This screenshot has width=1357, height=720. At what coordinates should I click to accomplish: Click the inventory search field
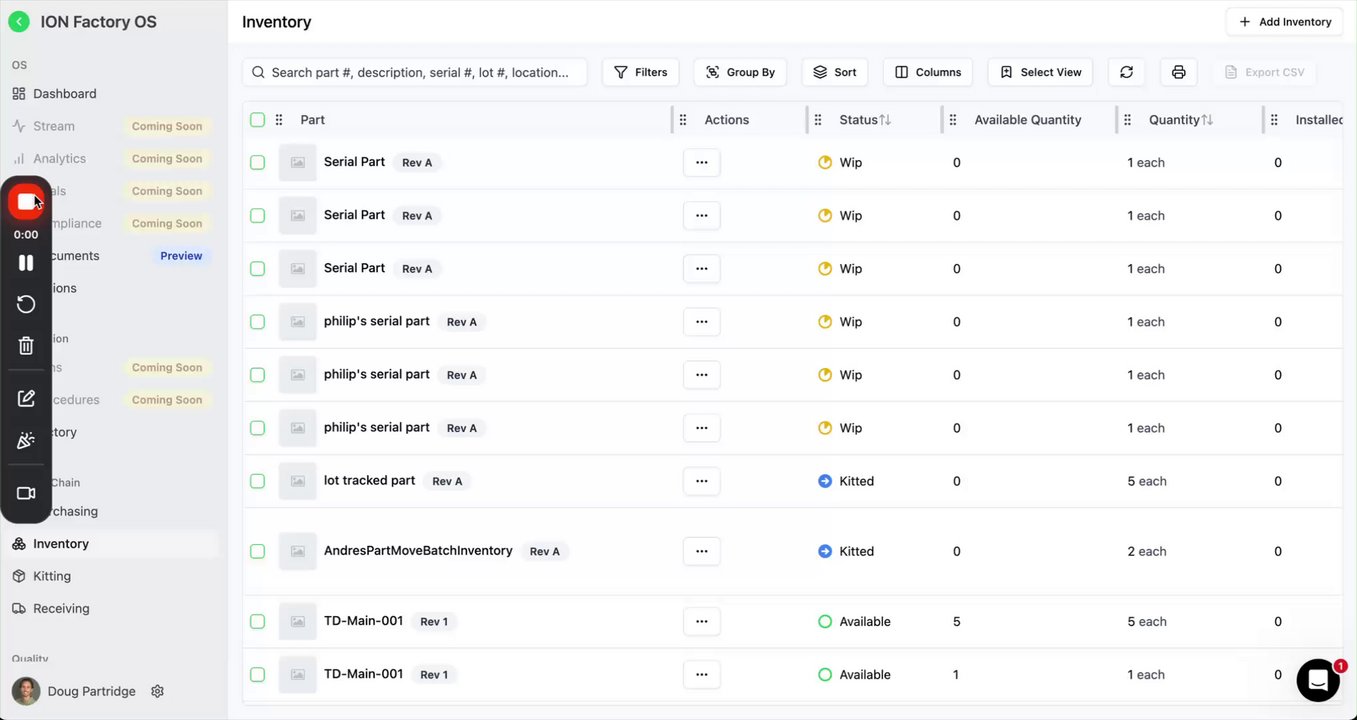(420, 72)
